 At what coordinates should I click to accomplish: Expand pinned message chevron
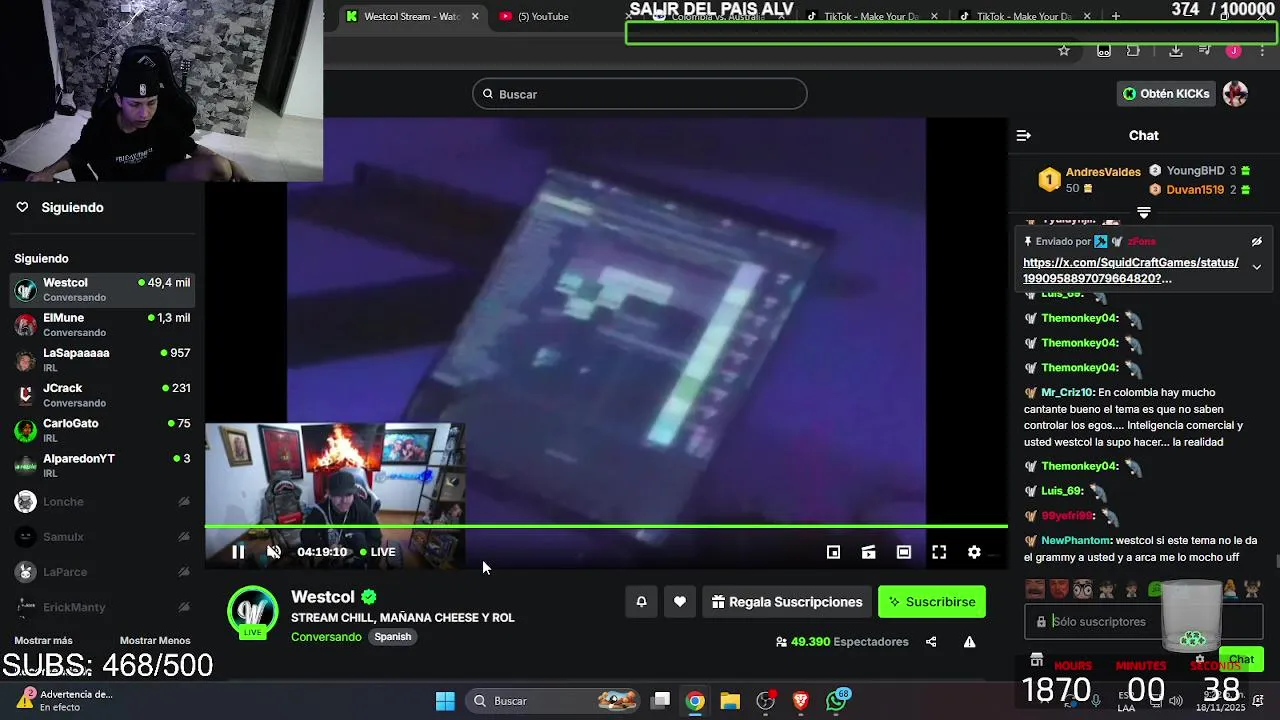[x=1257, y=267]
